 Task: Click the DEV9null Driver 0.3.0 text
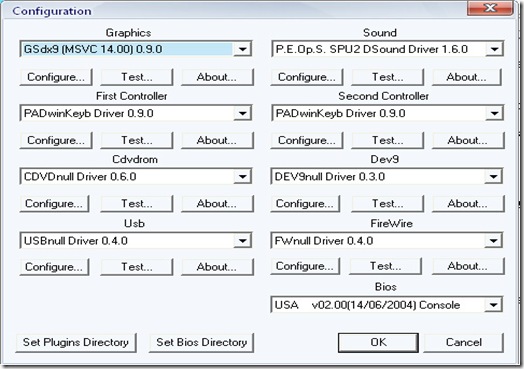click(x=330, y=176)
